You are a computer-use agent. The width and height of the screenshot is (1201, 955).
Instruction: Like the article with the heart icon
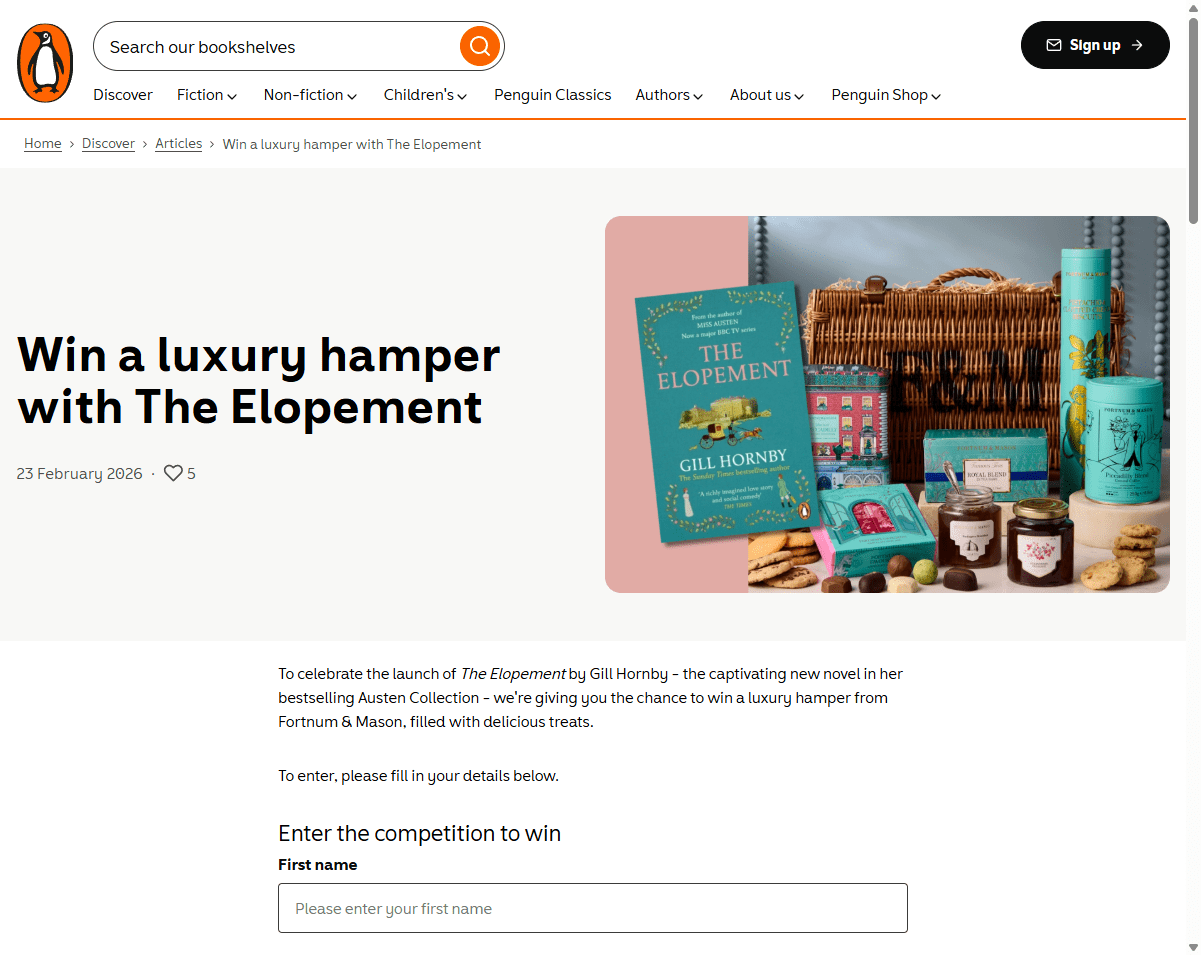pos(173,473)
